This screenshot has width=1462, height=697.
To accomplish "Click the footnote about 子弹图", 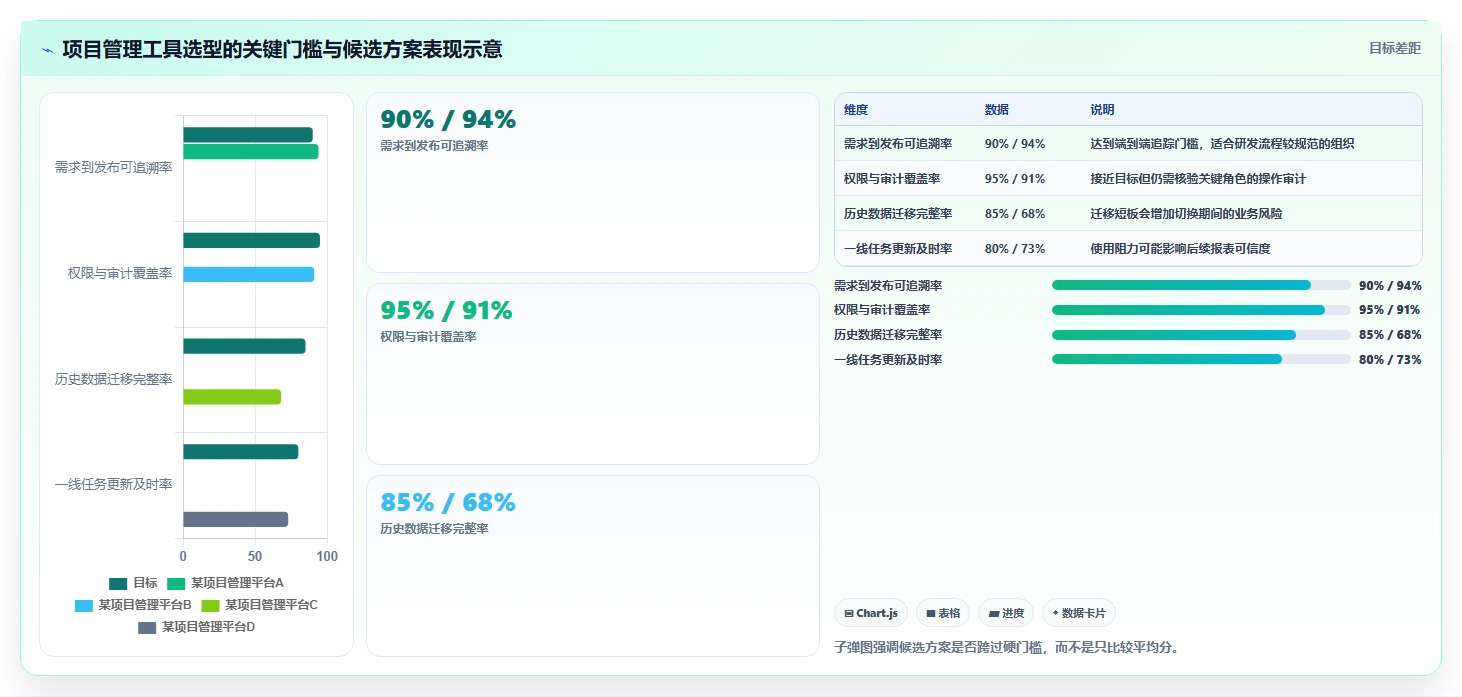I will 1009,647.
